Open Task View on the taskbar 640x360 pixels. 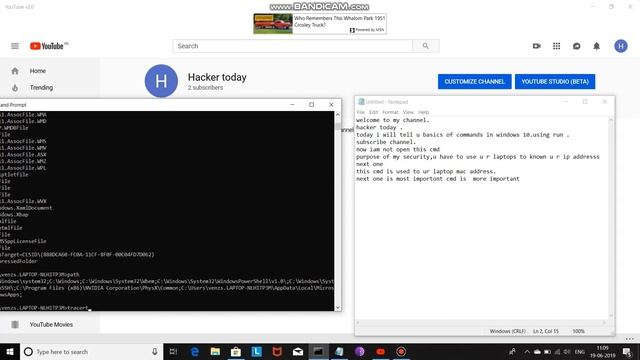coord(173,351)
